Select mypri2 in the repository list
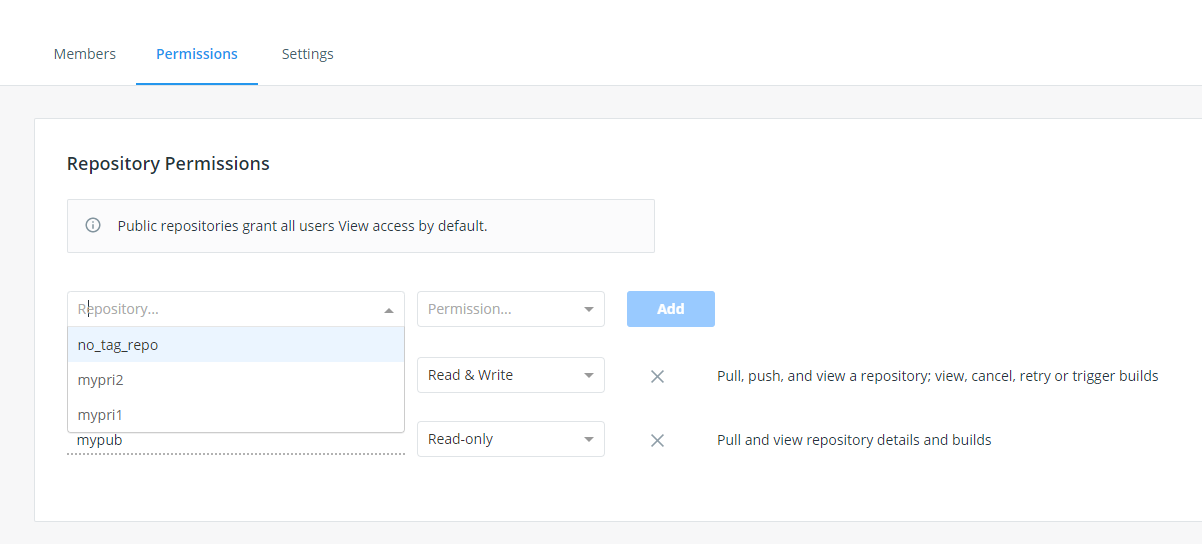 coord(101,380)
